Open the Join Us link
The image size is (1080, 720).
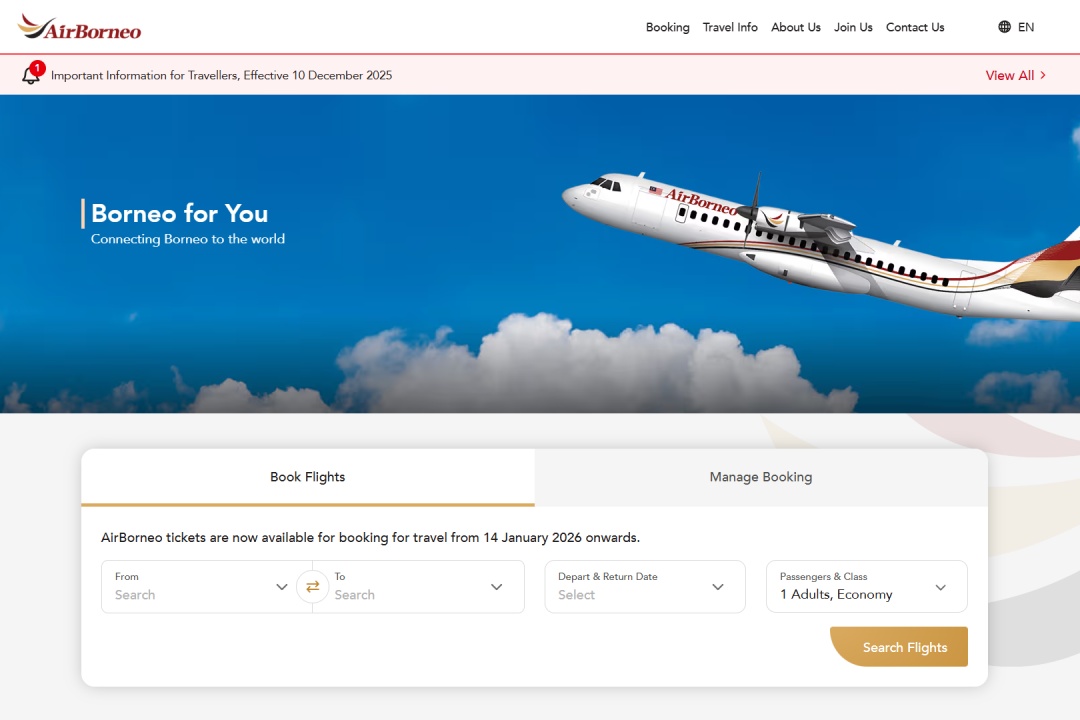(x=853, y=27)
